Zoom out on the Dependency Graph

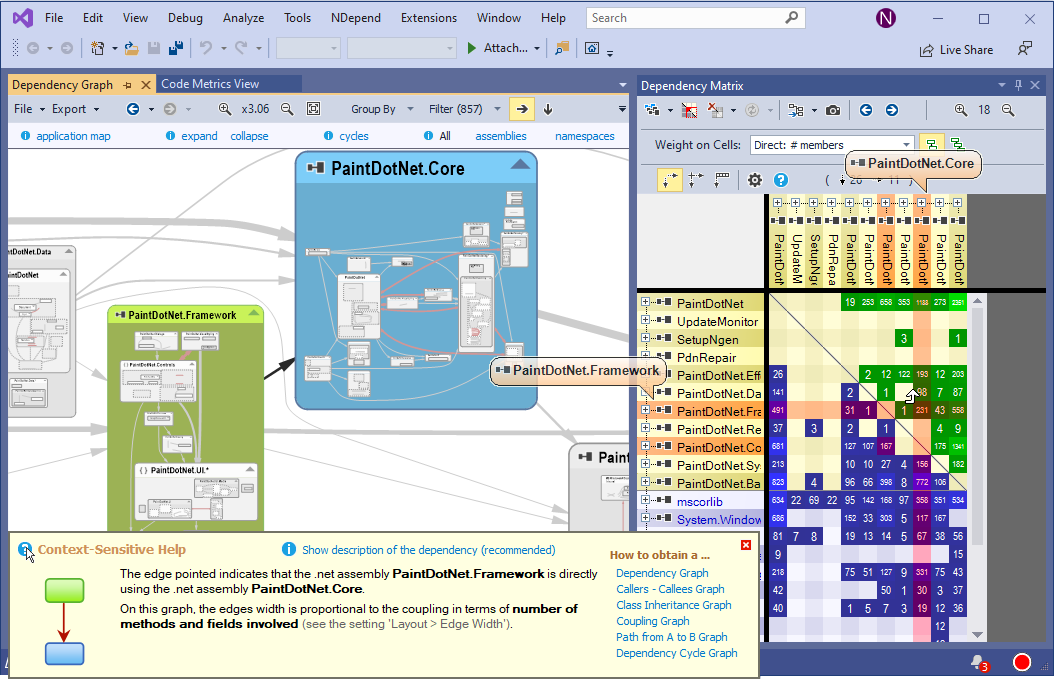(x=287, y=109)
